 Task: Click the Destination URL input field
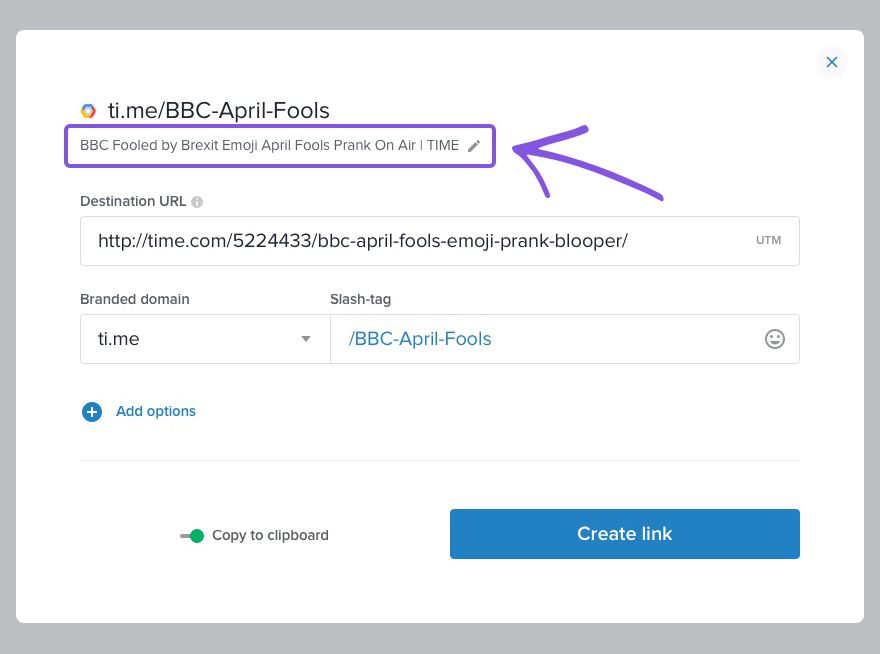click(439, 241)
